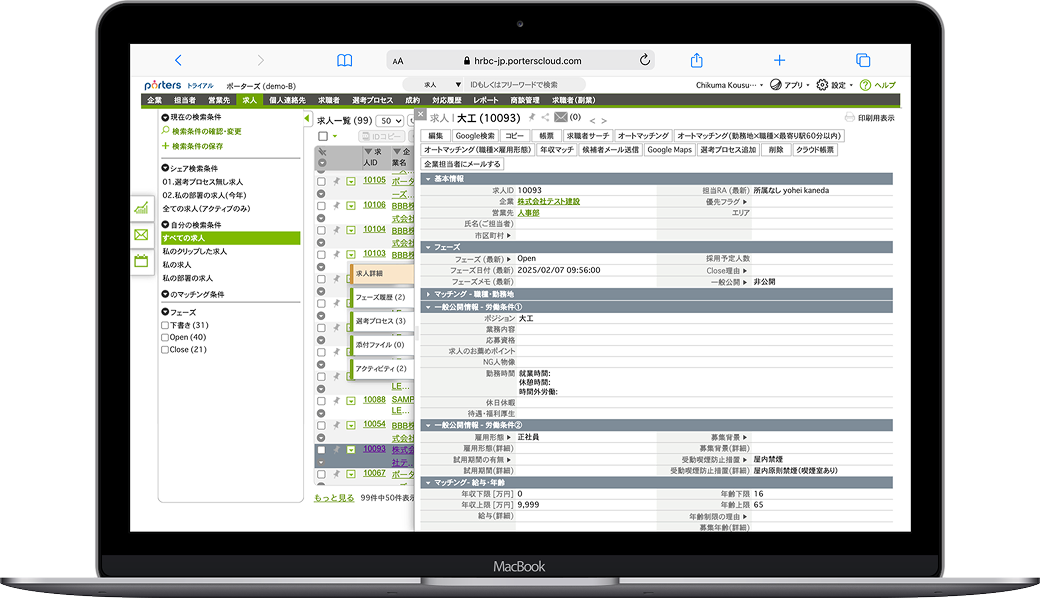The image size is (1040, 598).
Task: Go to previous record with the left angle arrow
Action: click(592, 121)
